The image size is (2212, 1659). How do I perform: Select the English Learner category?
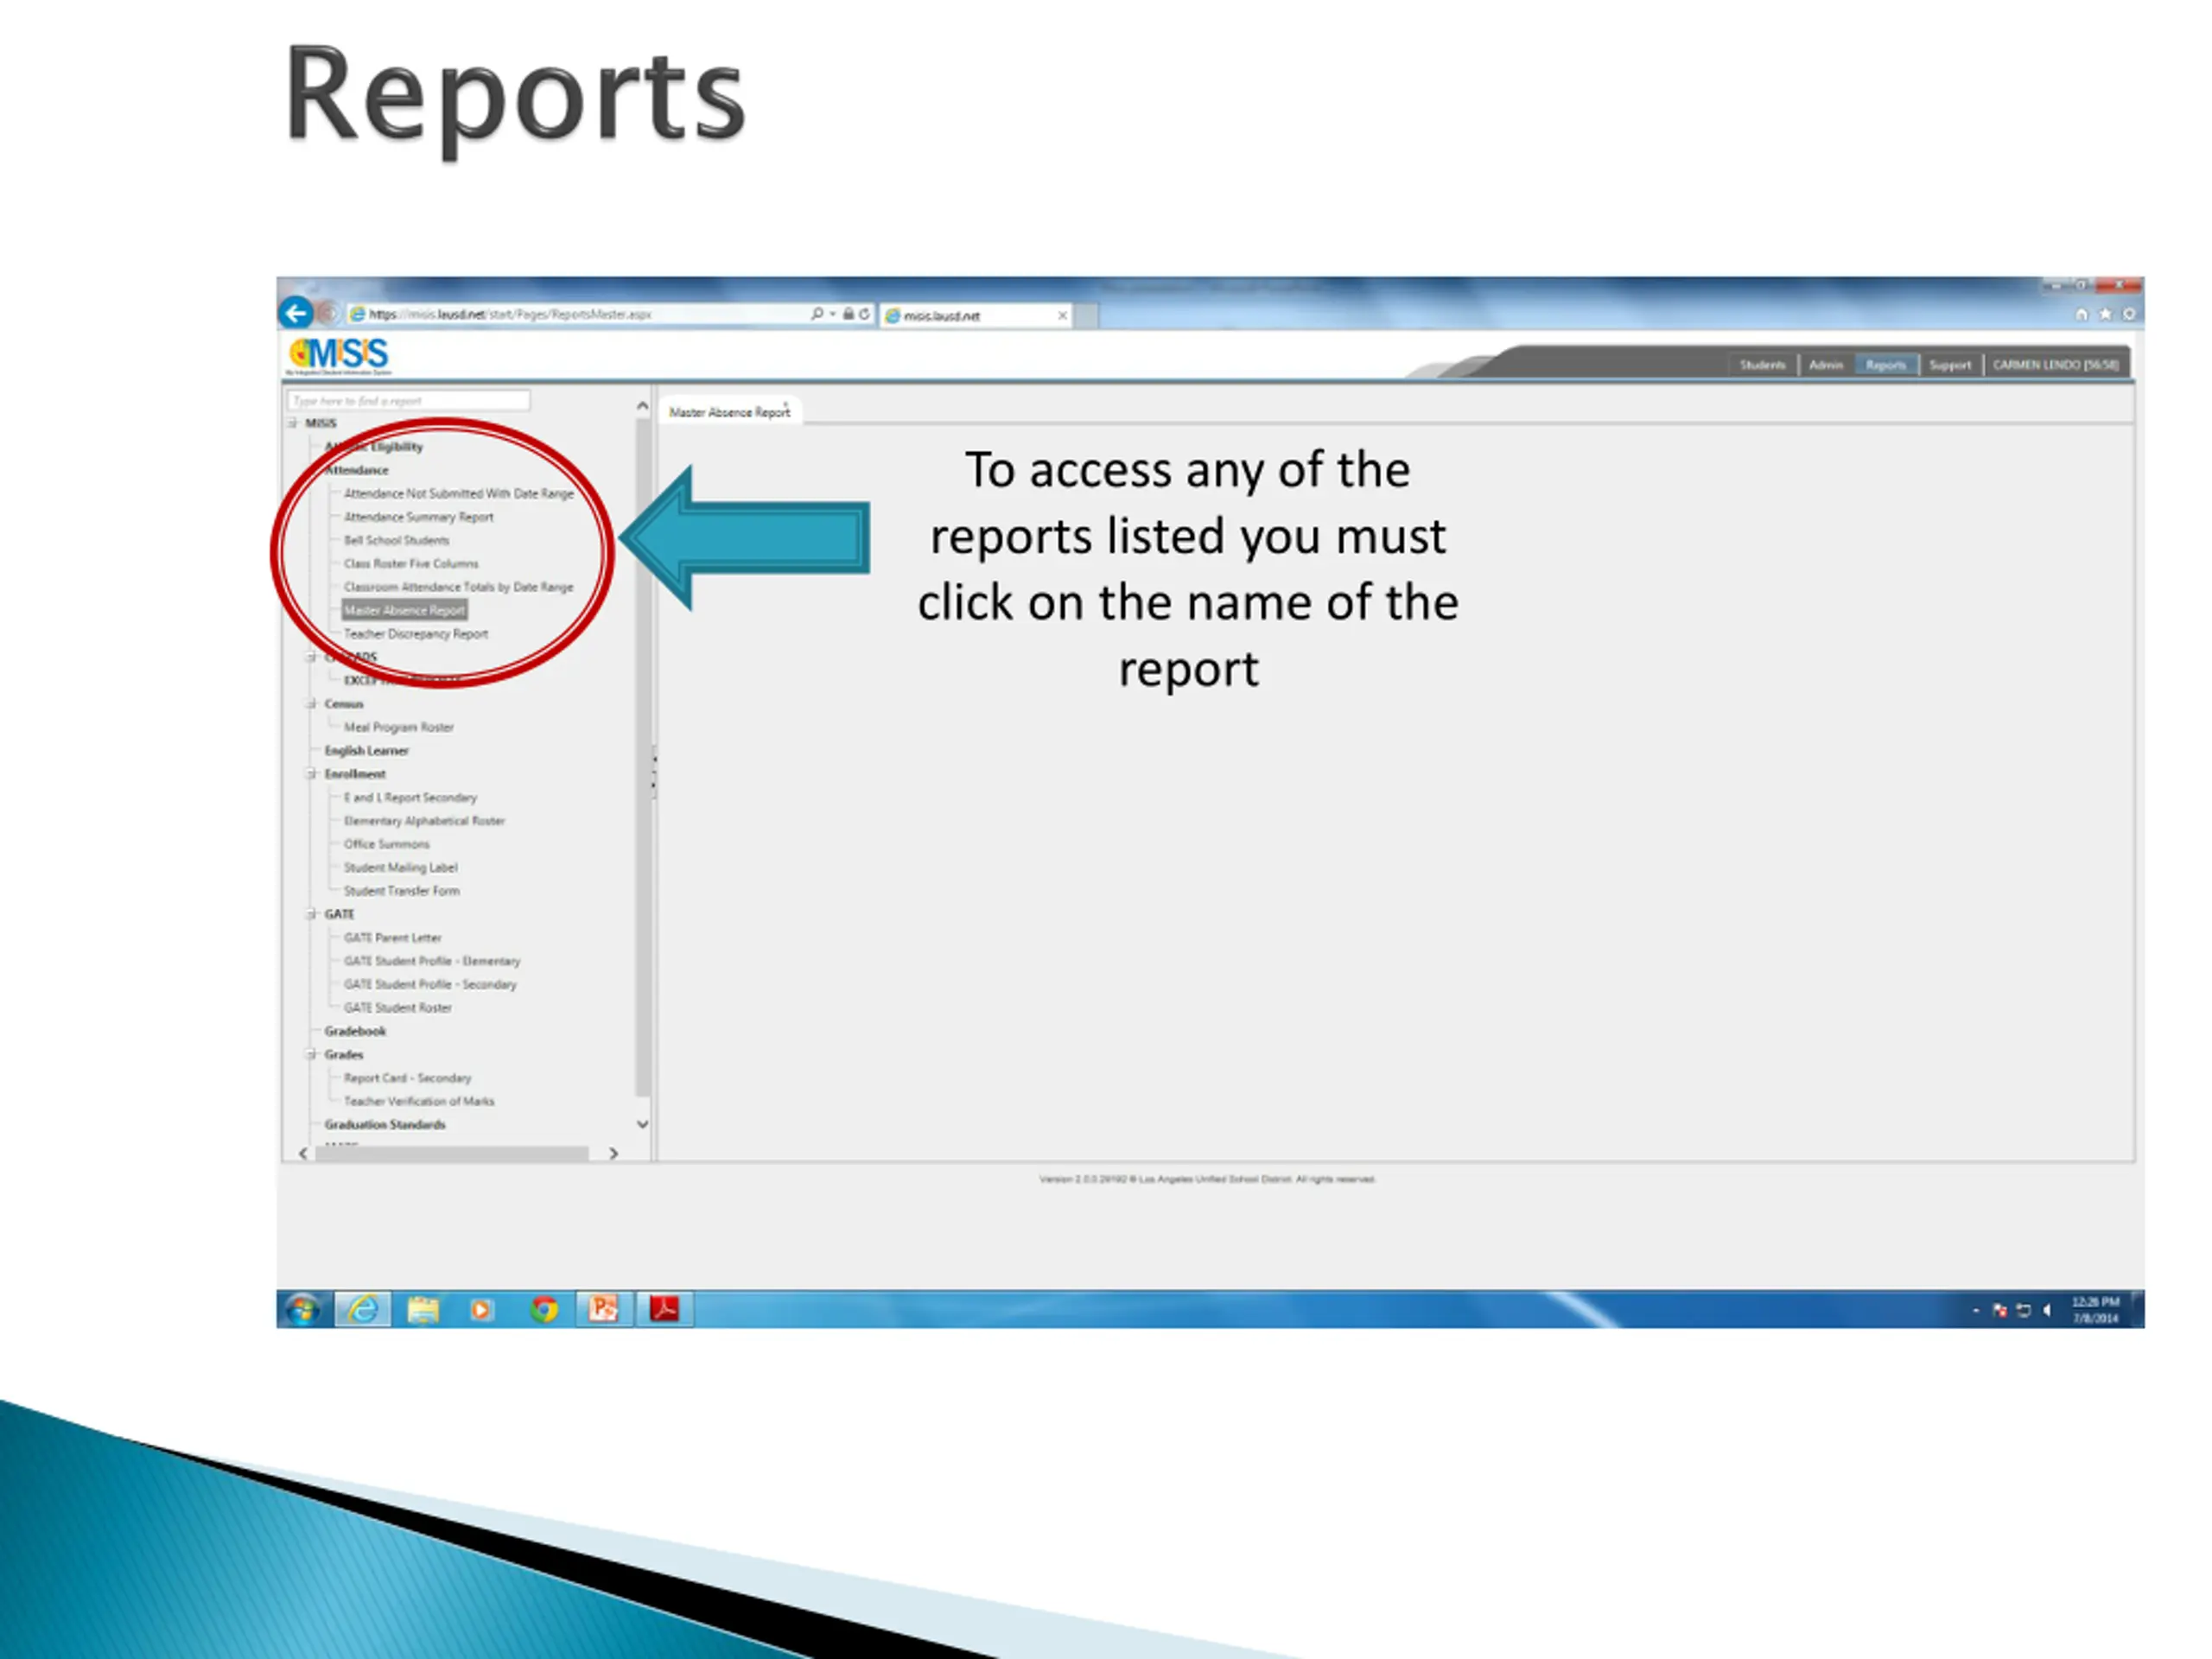(x=367, y=751)
